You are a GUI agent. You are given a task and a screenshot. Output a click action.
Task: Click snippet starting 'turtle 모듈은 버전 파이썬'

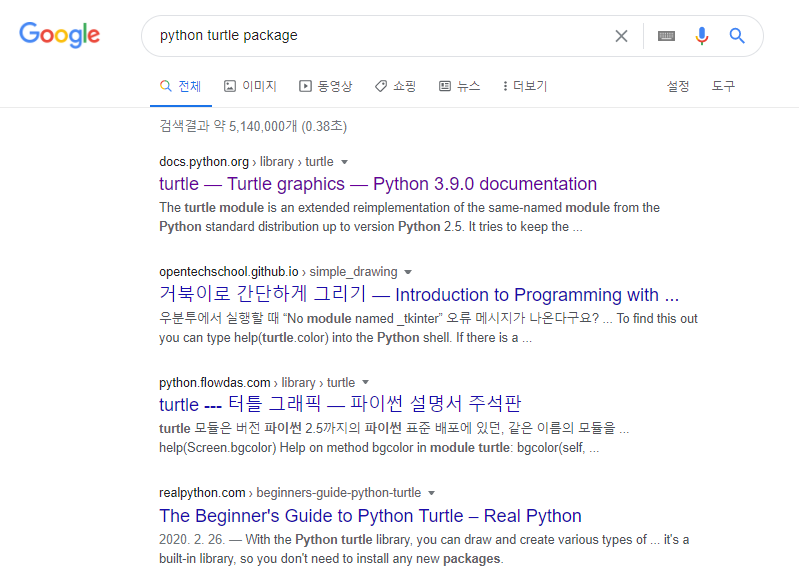[x=394, y=438]
